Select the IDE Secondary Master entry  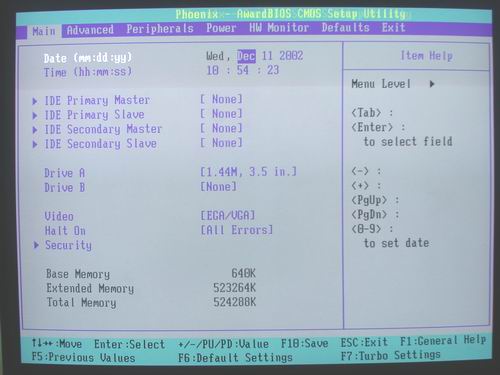pyautogui.click(x=103, y=129)
